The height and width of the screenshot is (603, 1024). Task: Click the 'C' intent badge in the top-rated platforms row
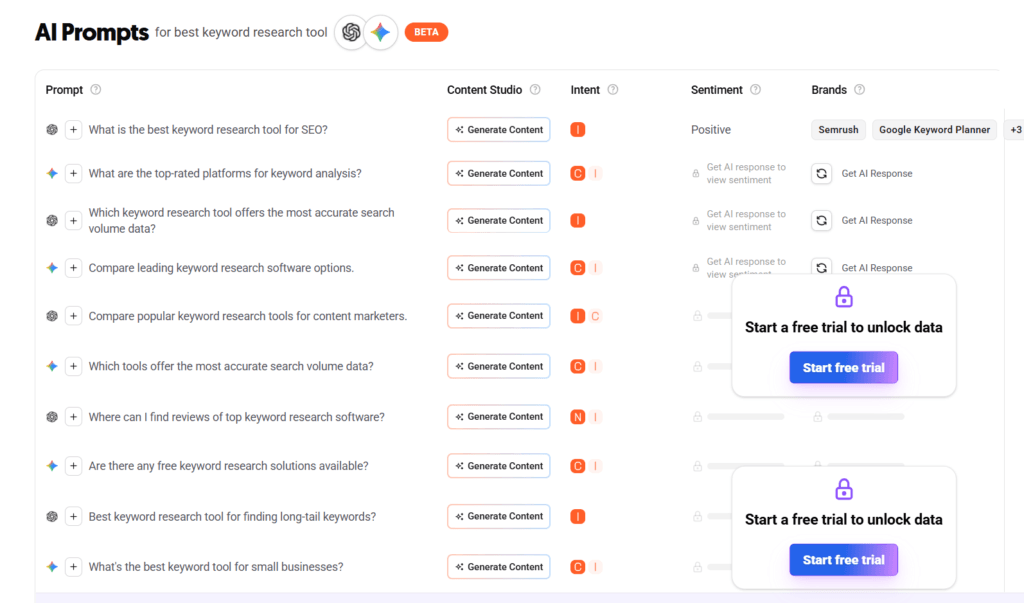[577, 173]
